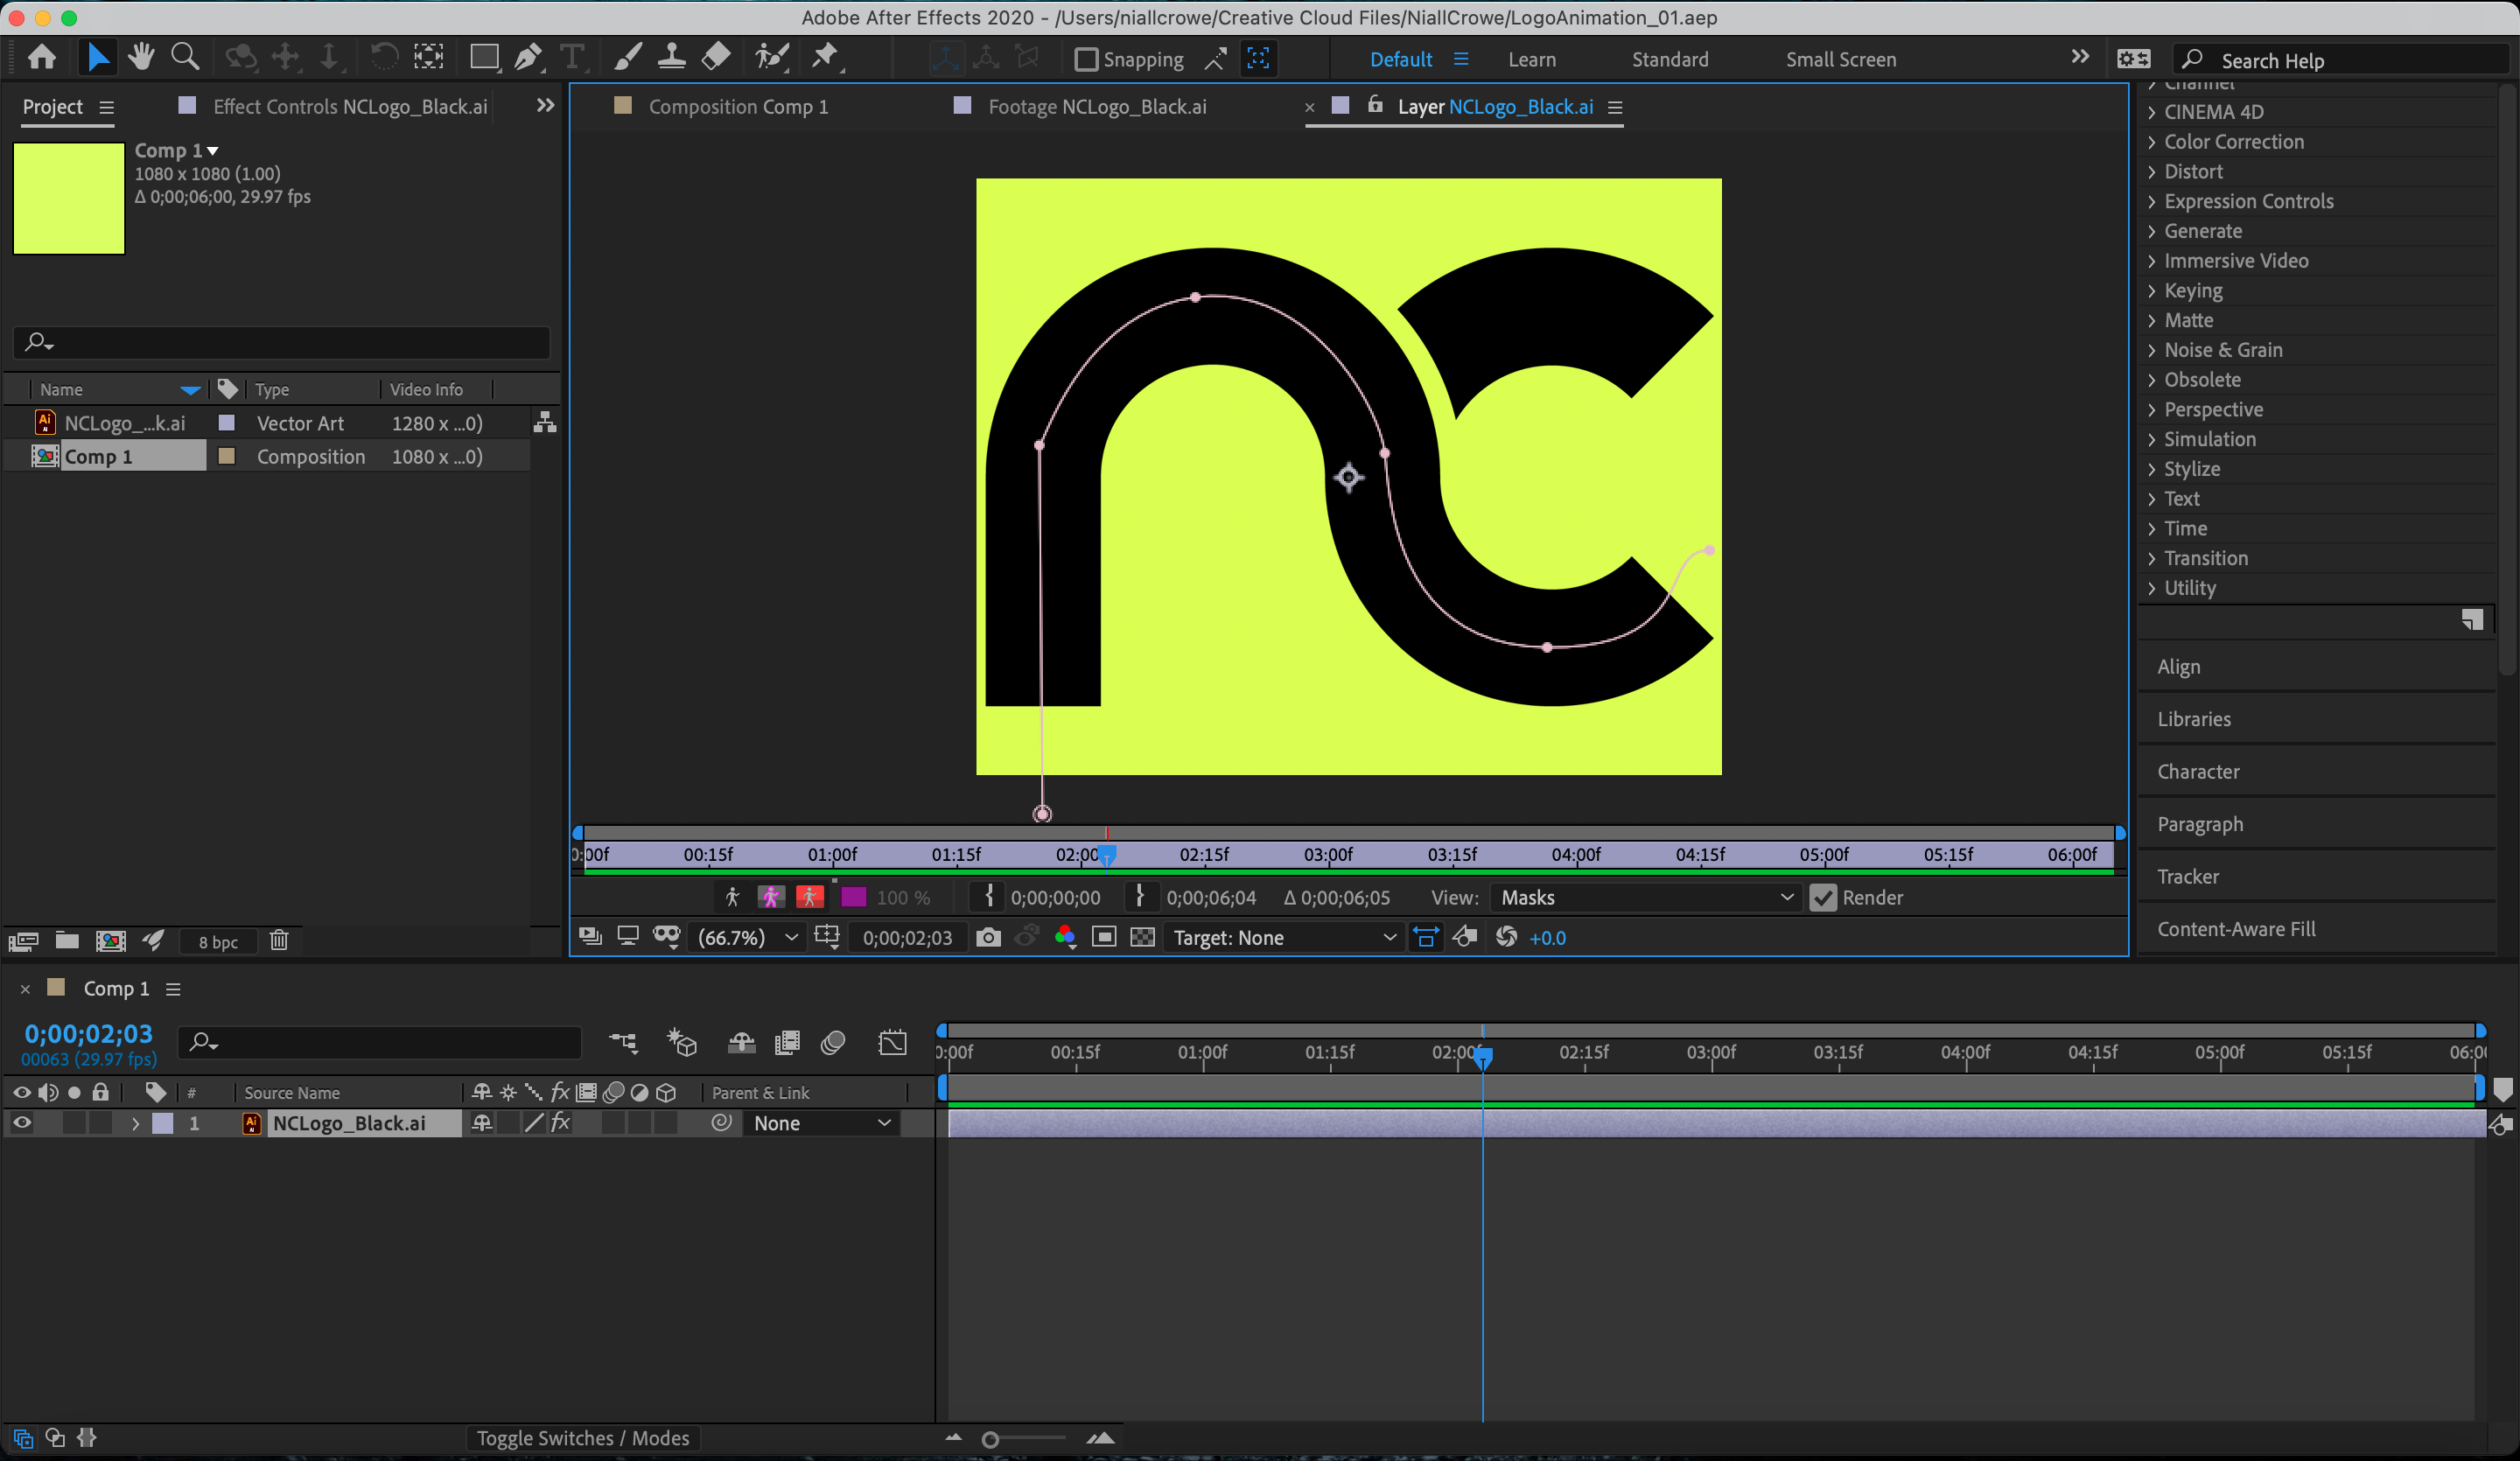Select the Pen tool
This screenshot has height=1461, width=2520.
(x=528, y=57)
